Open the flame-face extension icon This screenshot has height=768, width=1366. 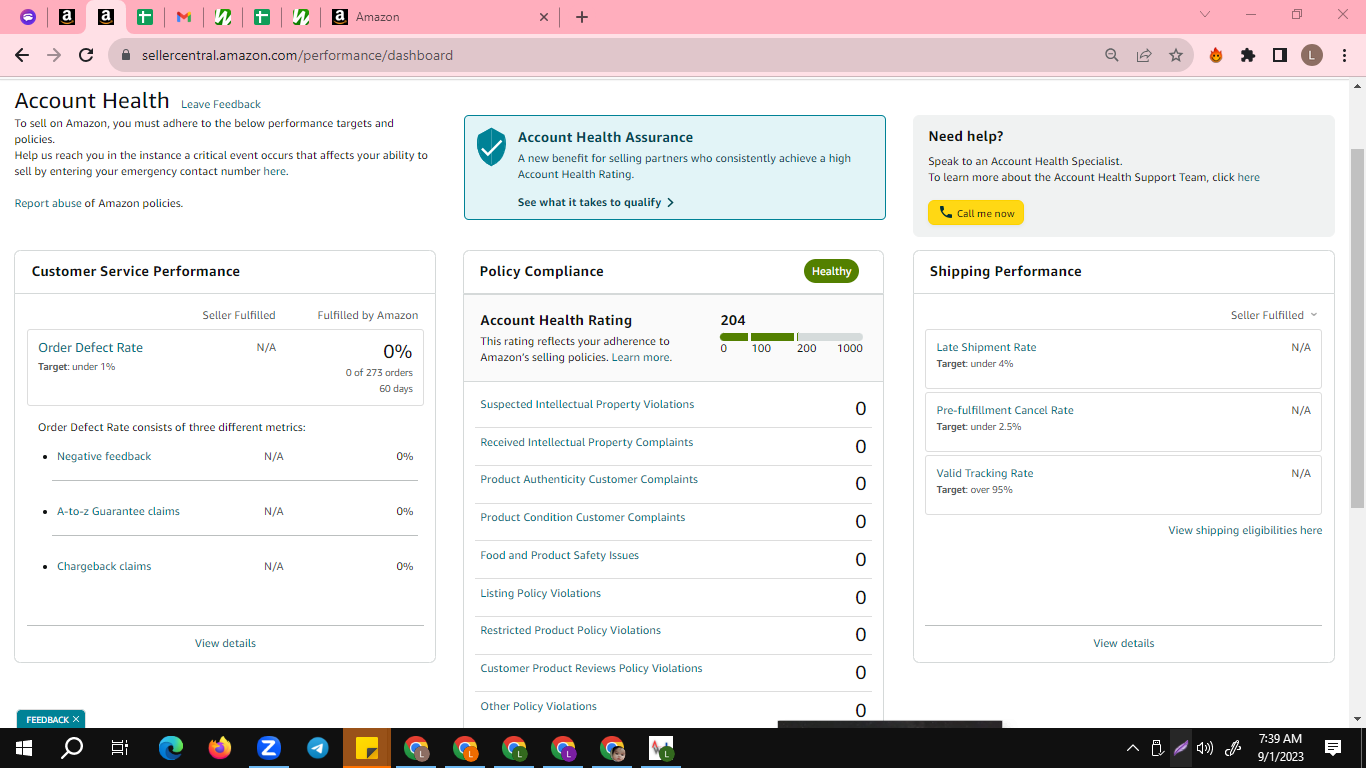click(x=1216, y=55)
